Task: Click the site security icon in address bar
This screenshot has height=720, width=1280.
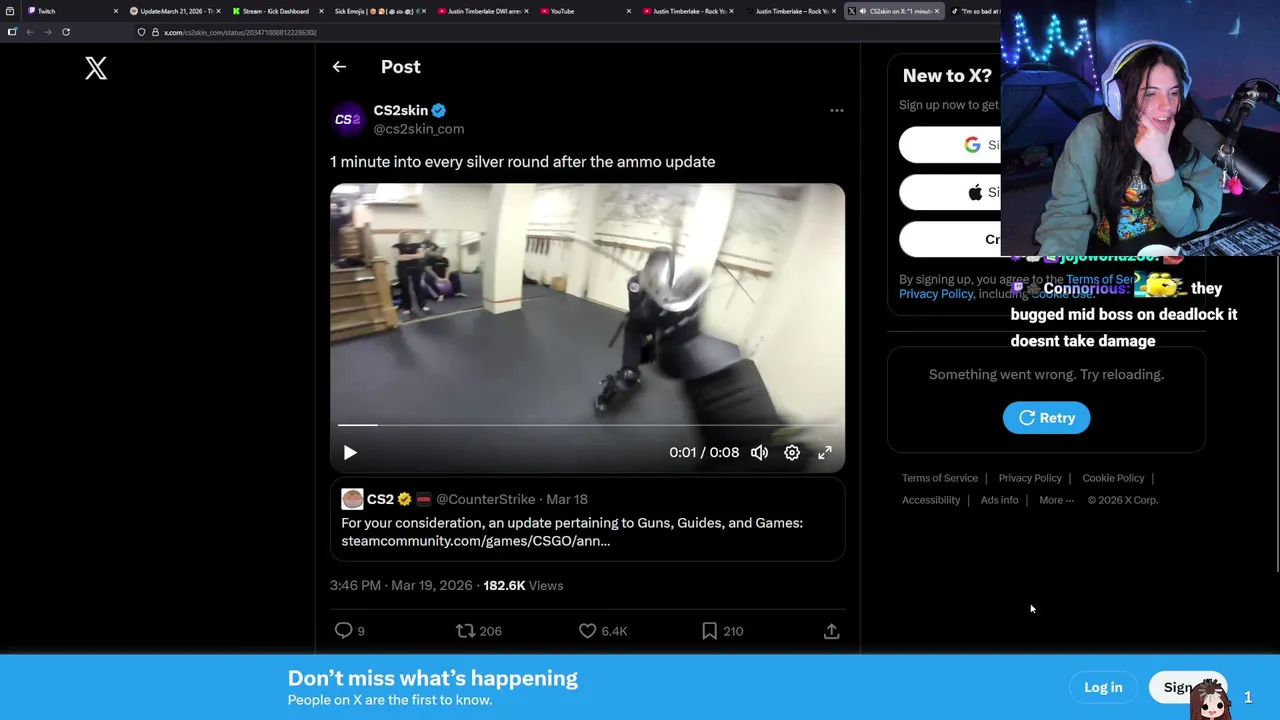Action: point(155,32)
